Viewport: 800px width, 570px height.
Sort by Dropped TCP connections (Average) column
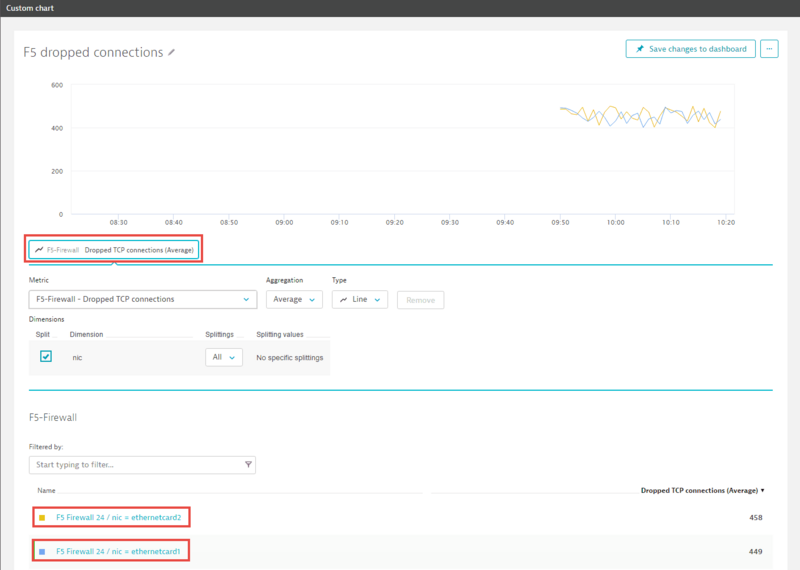click(x=702, y=491)
